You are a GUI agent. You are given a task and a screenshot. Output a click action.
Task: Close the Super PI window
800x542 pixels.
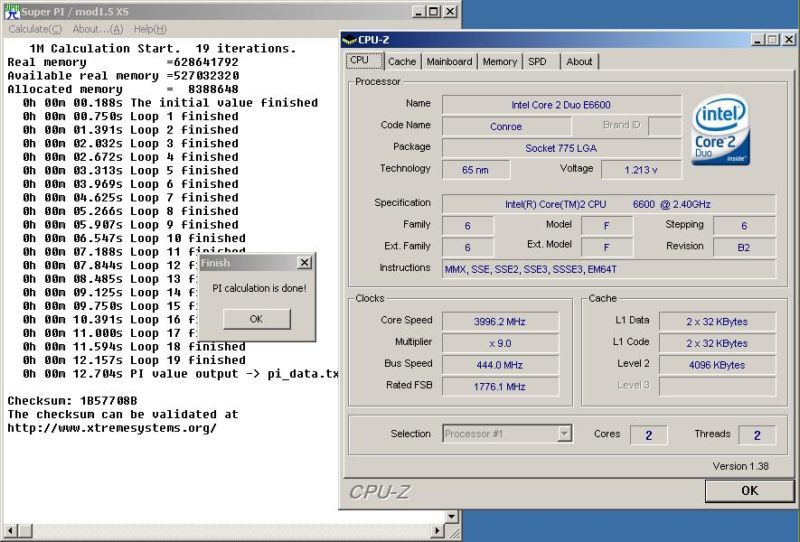click(450, 11)
